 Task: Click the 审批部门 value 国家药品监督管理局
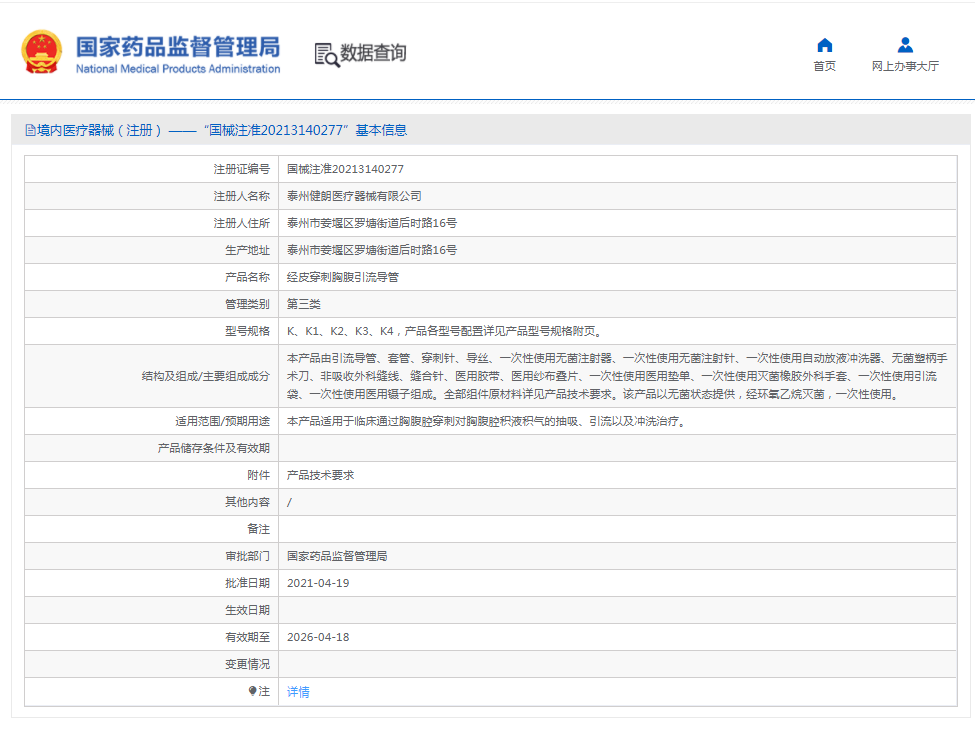click(337, 556)
